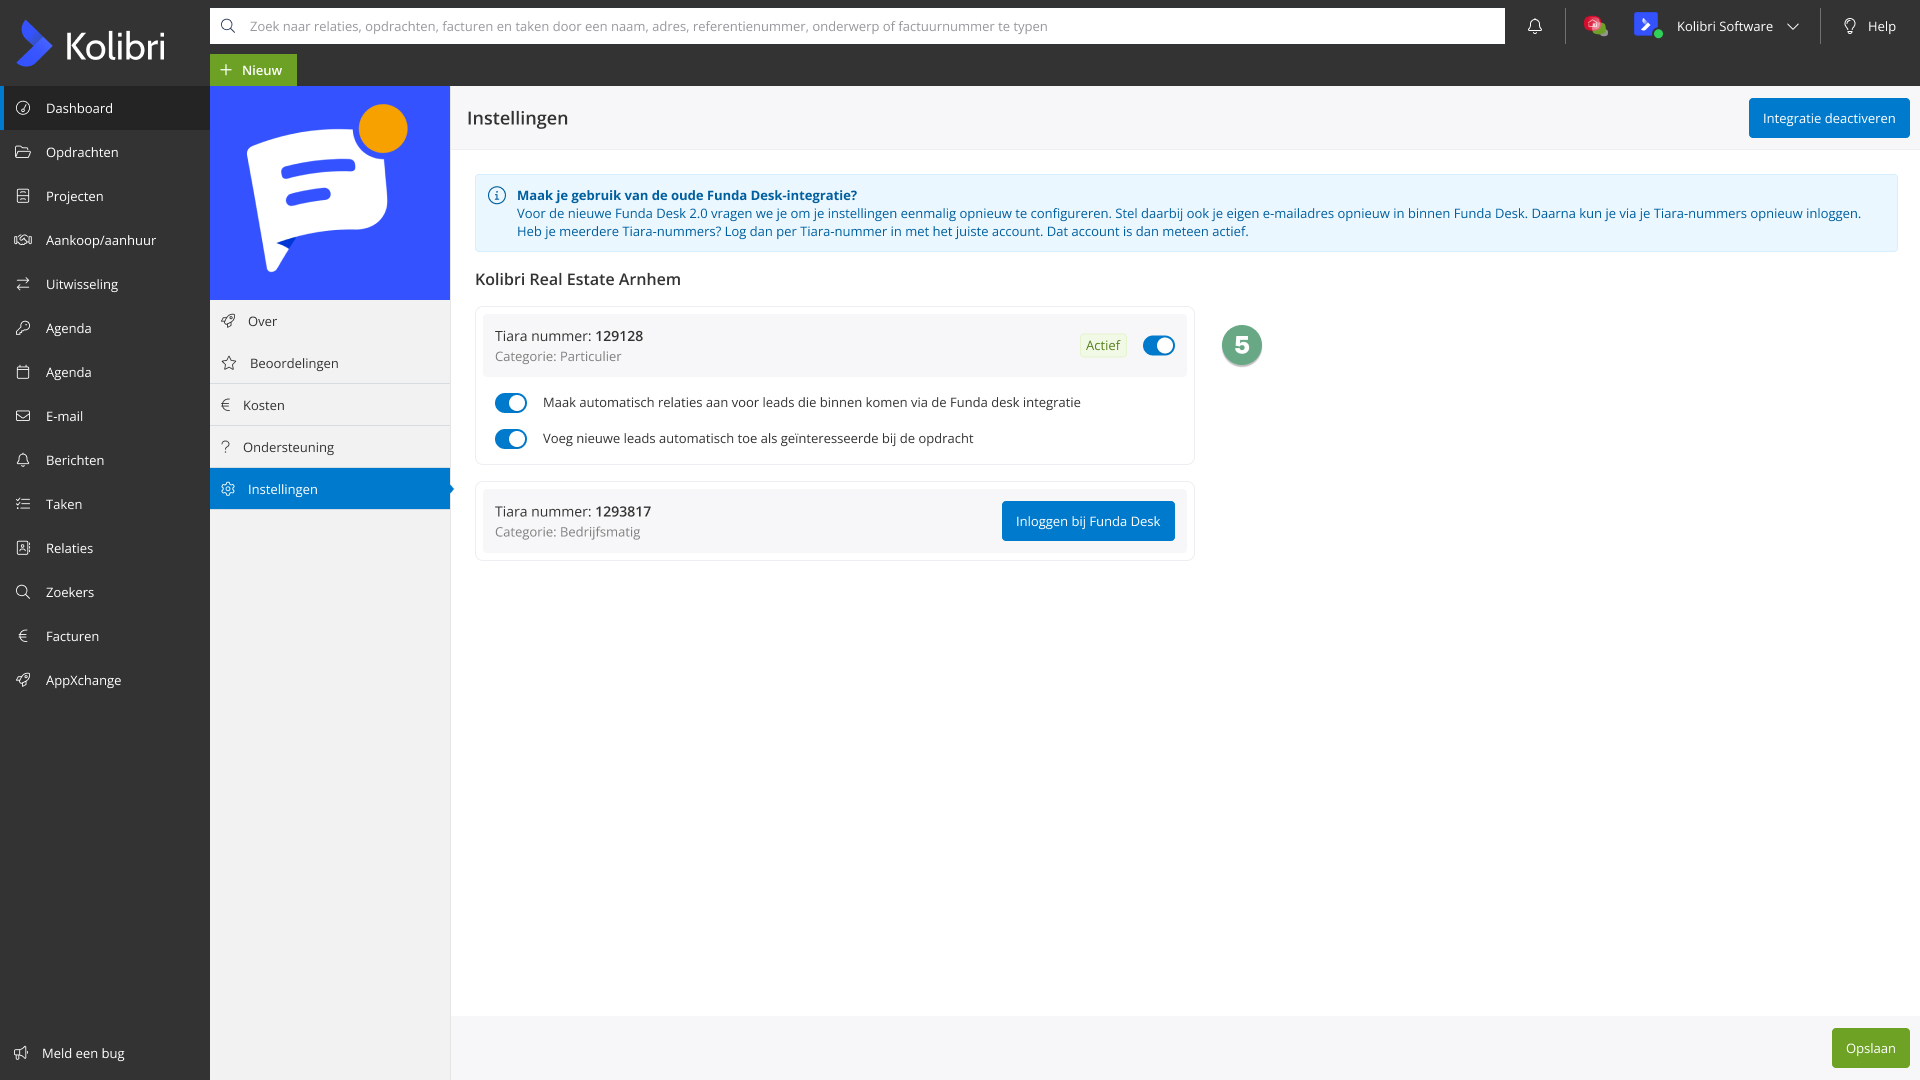Open the Beoordelingen tab

pyautogui.click(x=294, y=363)
